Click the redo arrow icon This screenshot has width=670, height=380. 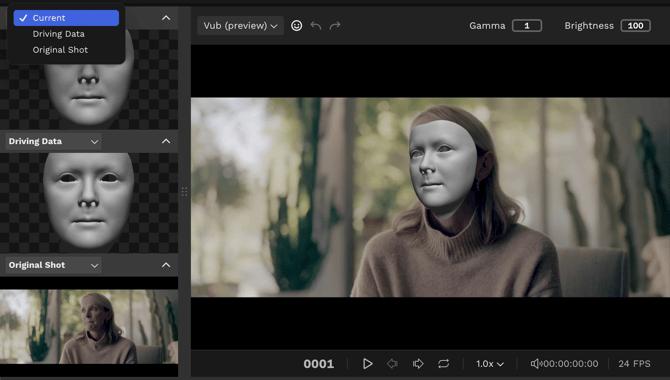pyautogui.click(x=335, y=26)
